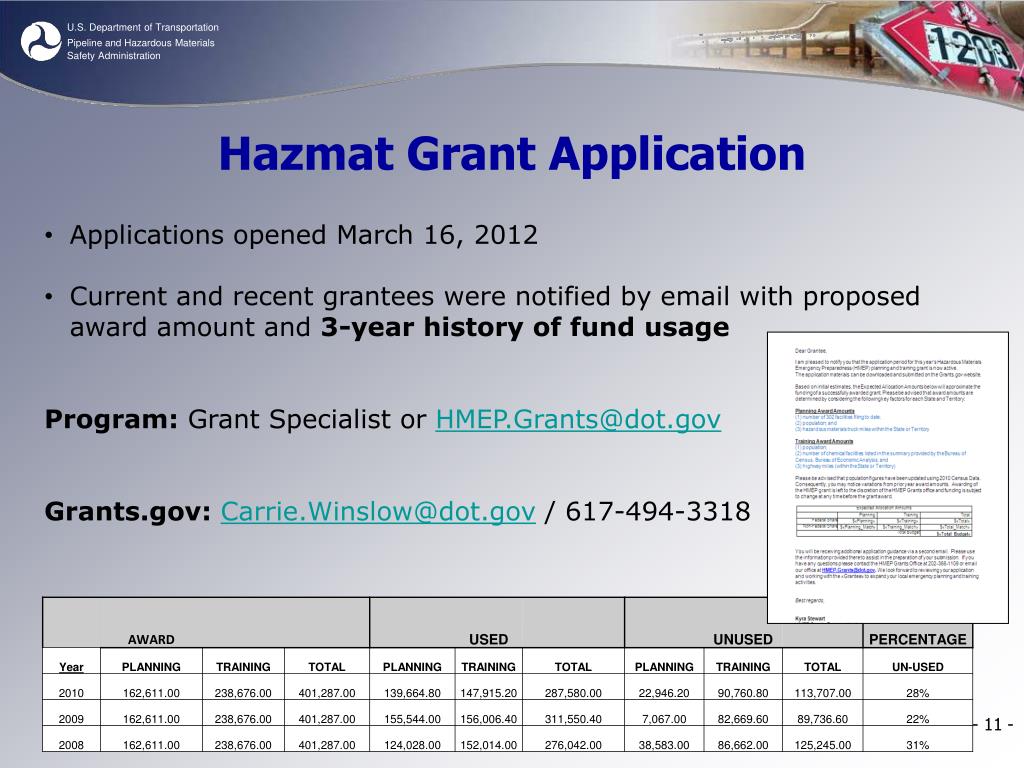1024x768 pixels.
Task: Click the 'Grants.gov:' bold label
Action: [127, 511]
